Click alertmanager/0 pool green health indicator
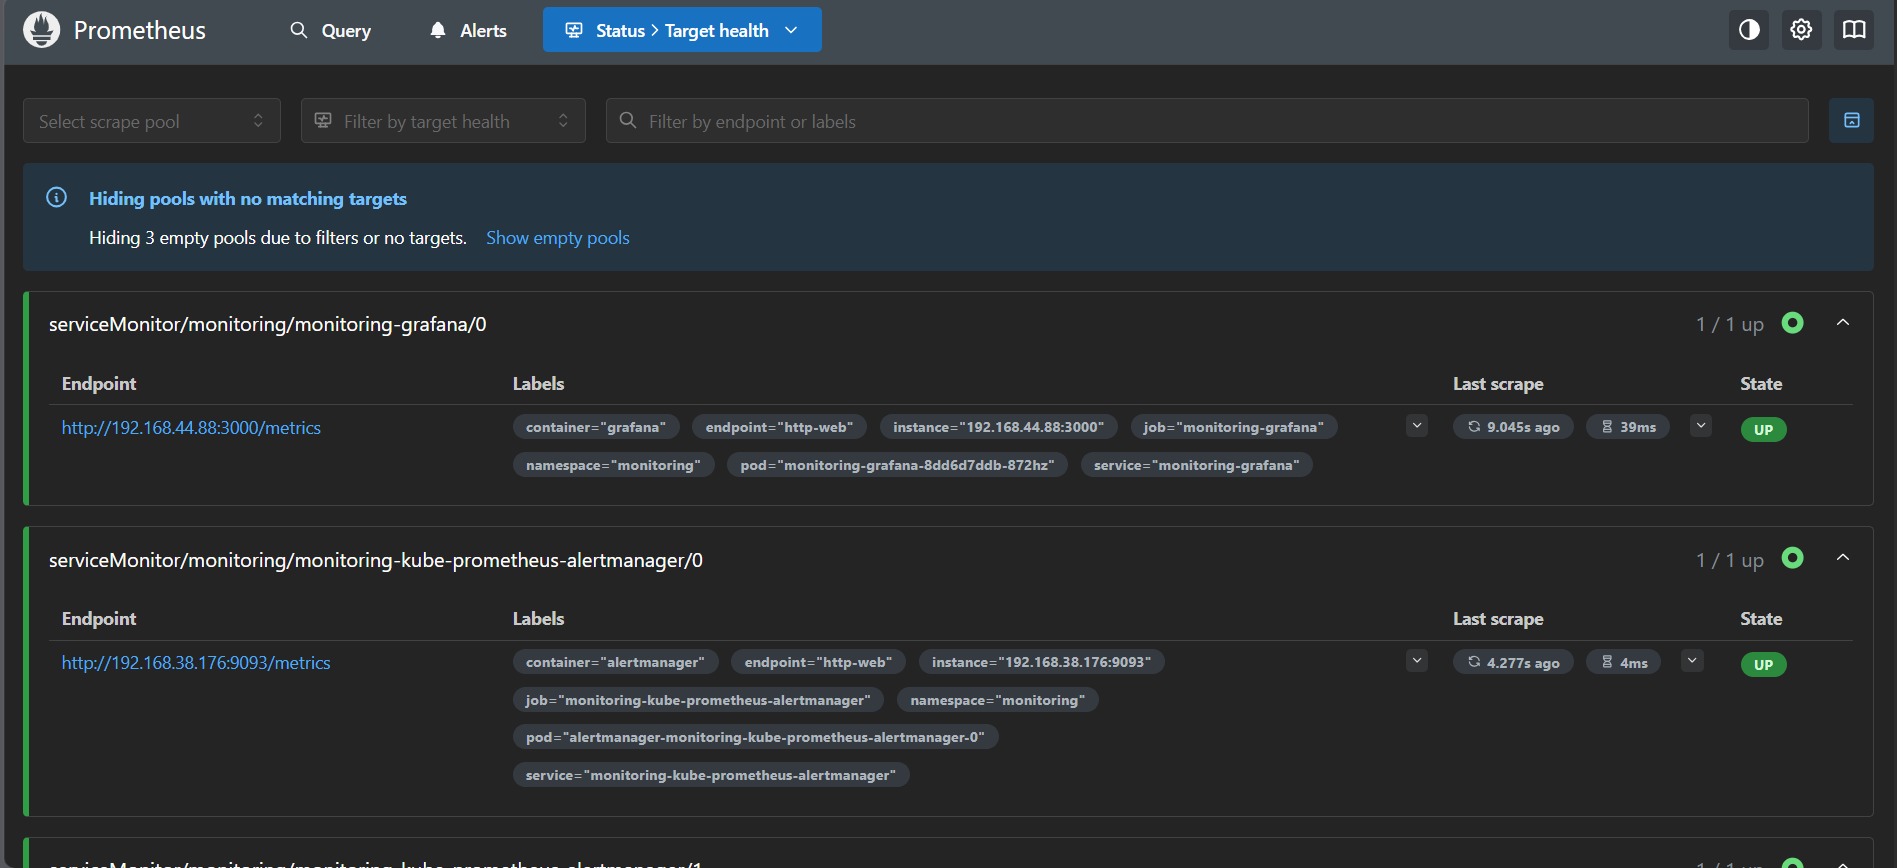This screenshot has width=1897, height=868. pyautogui.click(x=1793, y=558)
